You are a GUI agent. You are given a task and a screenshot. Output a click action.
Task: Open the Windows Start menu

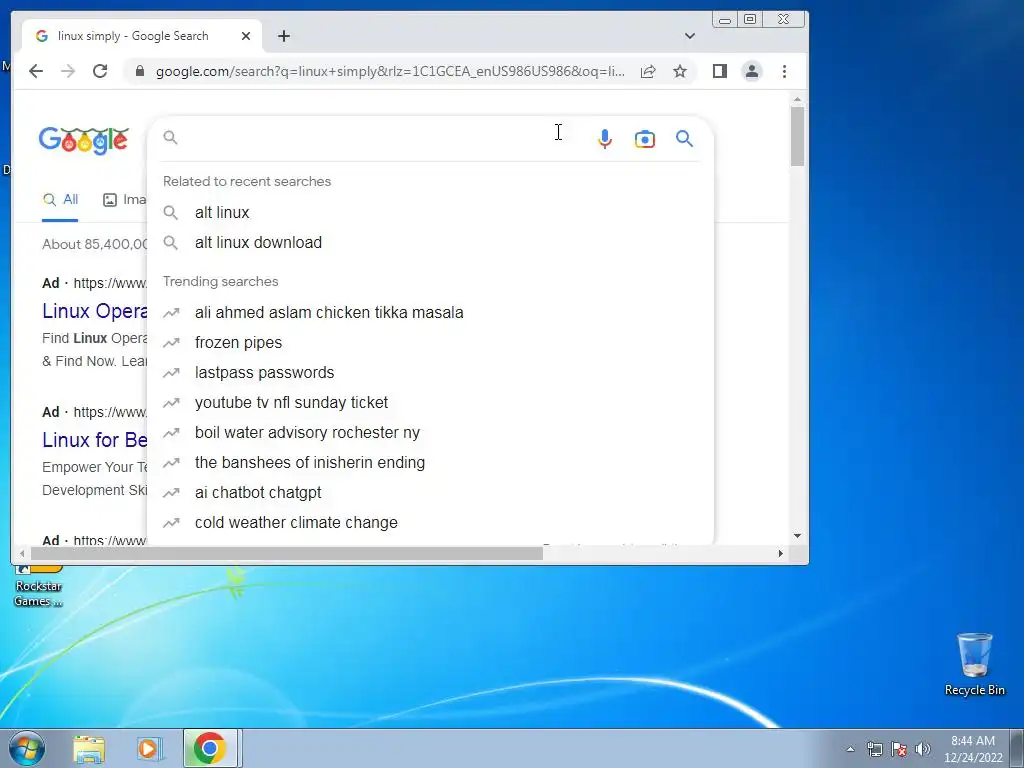tap(26, 748)
